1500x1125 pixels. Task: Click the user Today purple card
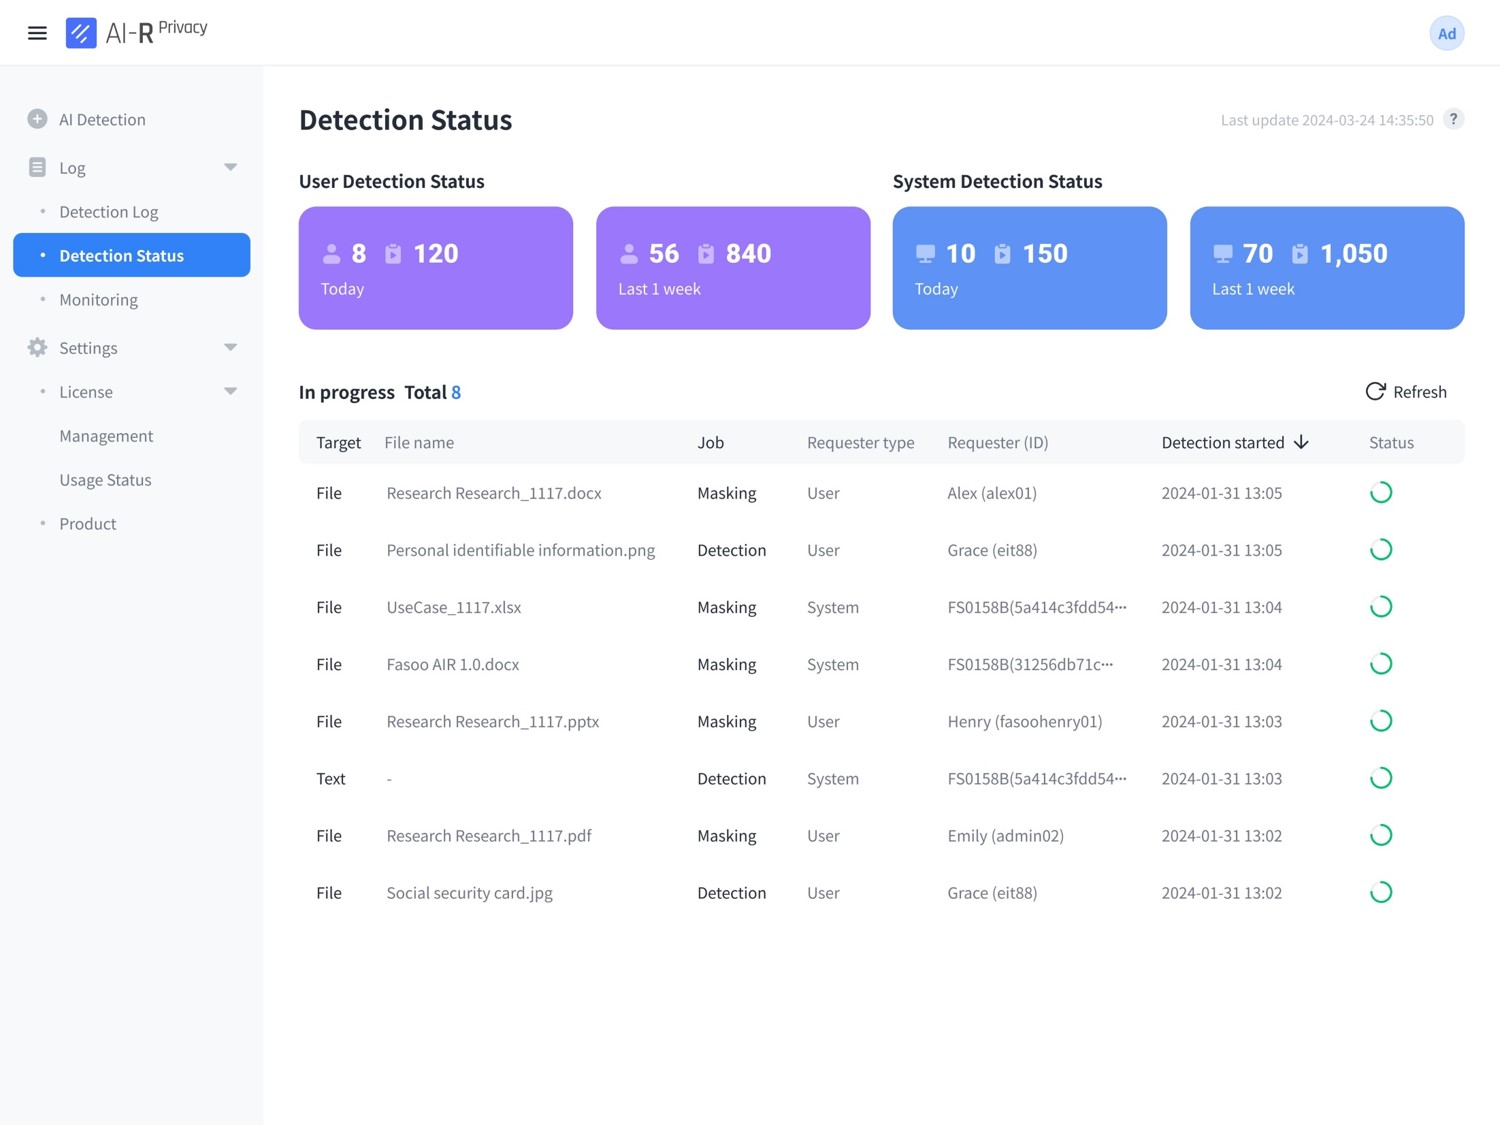pos(435,268)
